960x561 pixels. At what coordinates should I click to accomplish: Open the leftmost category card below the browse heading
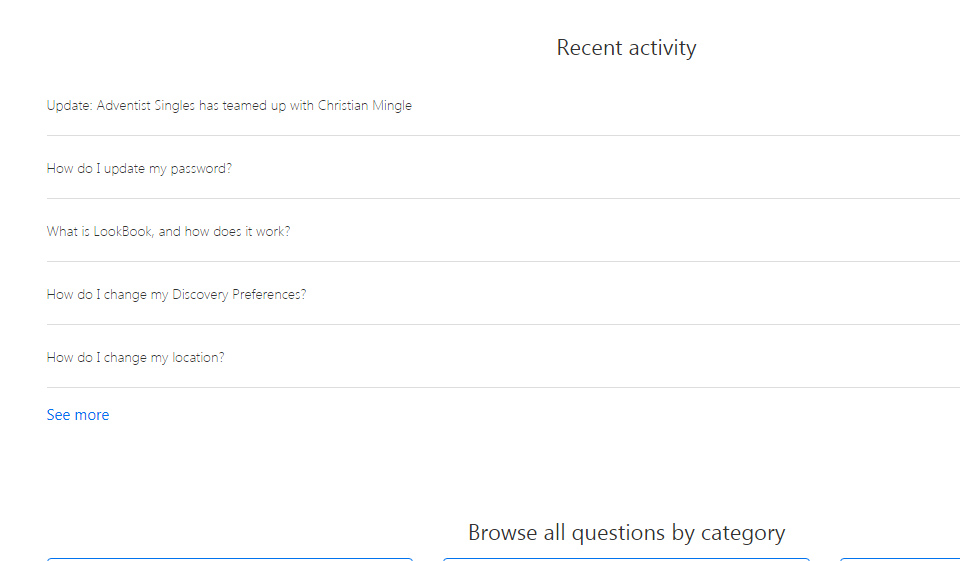pos(229,559)
